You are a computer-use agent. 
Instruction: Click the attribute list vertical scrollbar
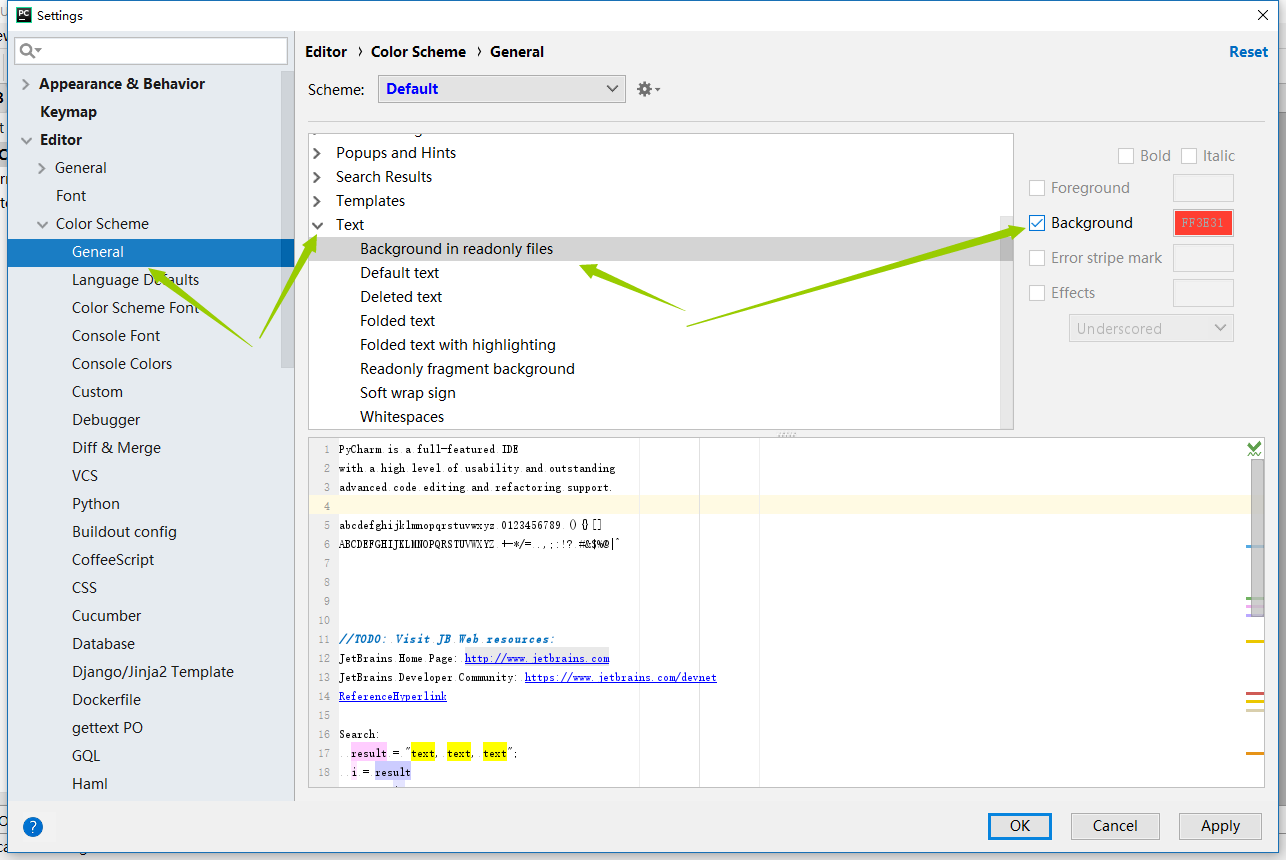(1006, 321)
